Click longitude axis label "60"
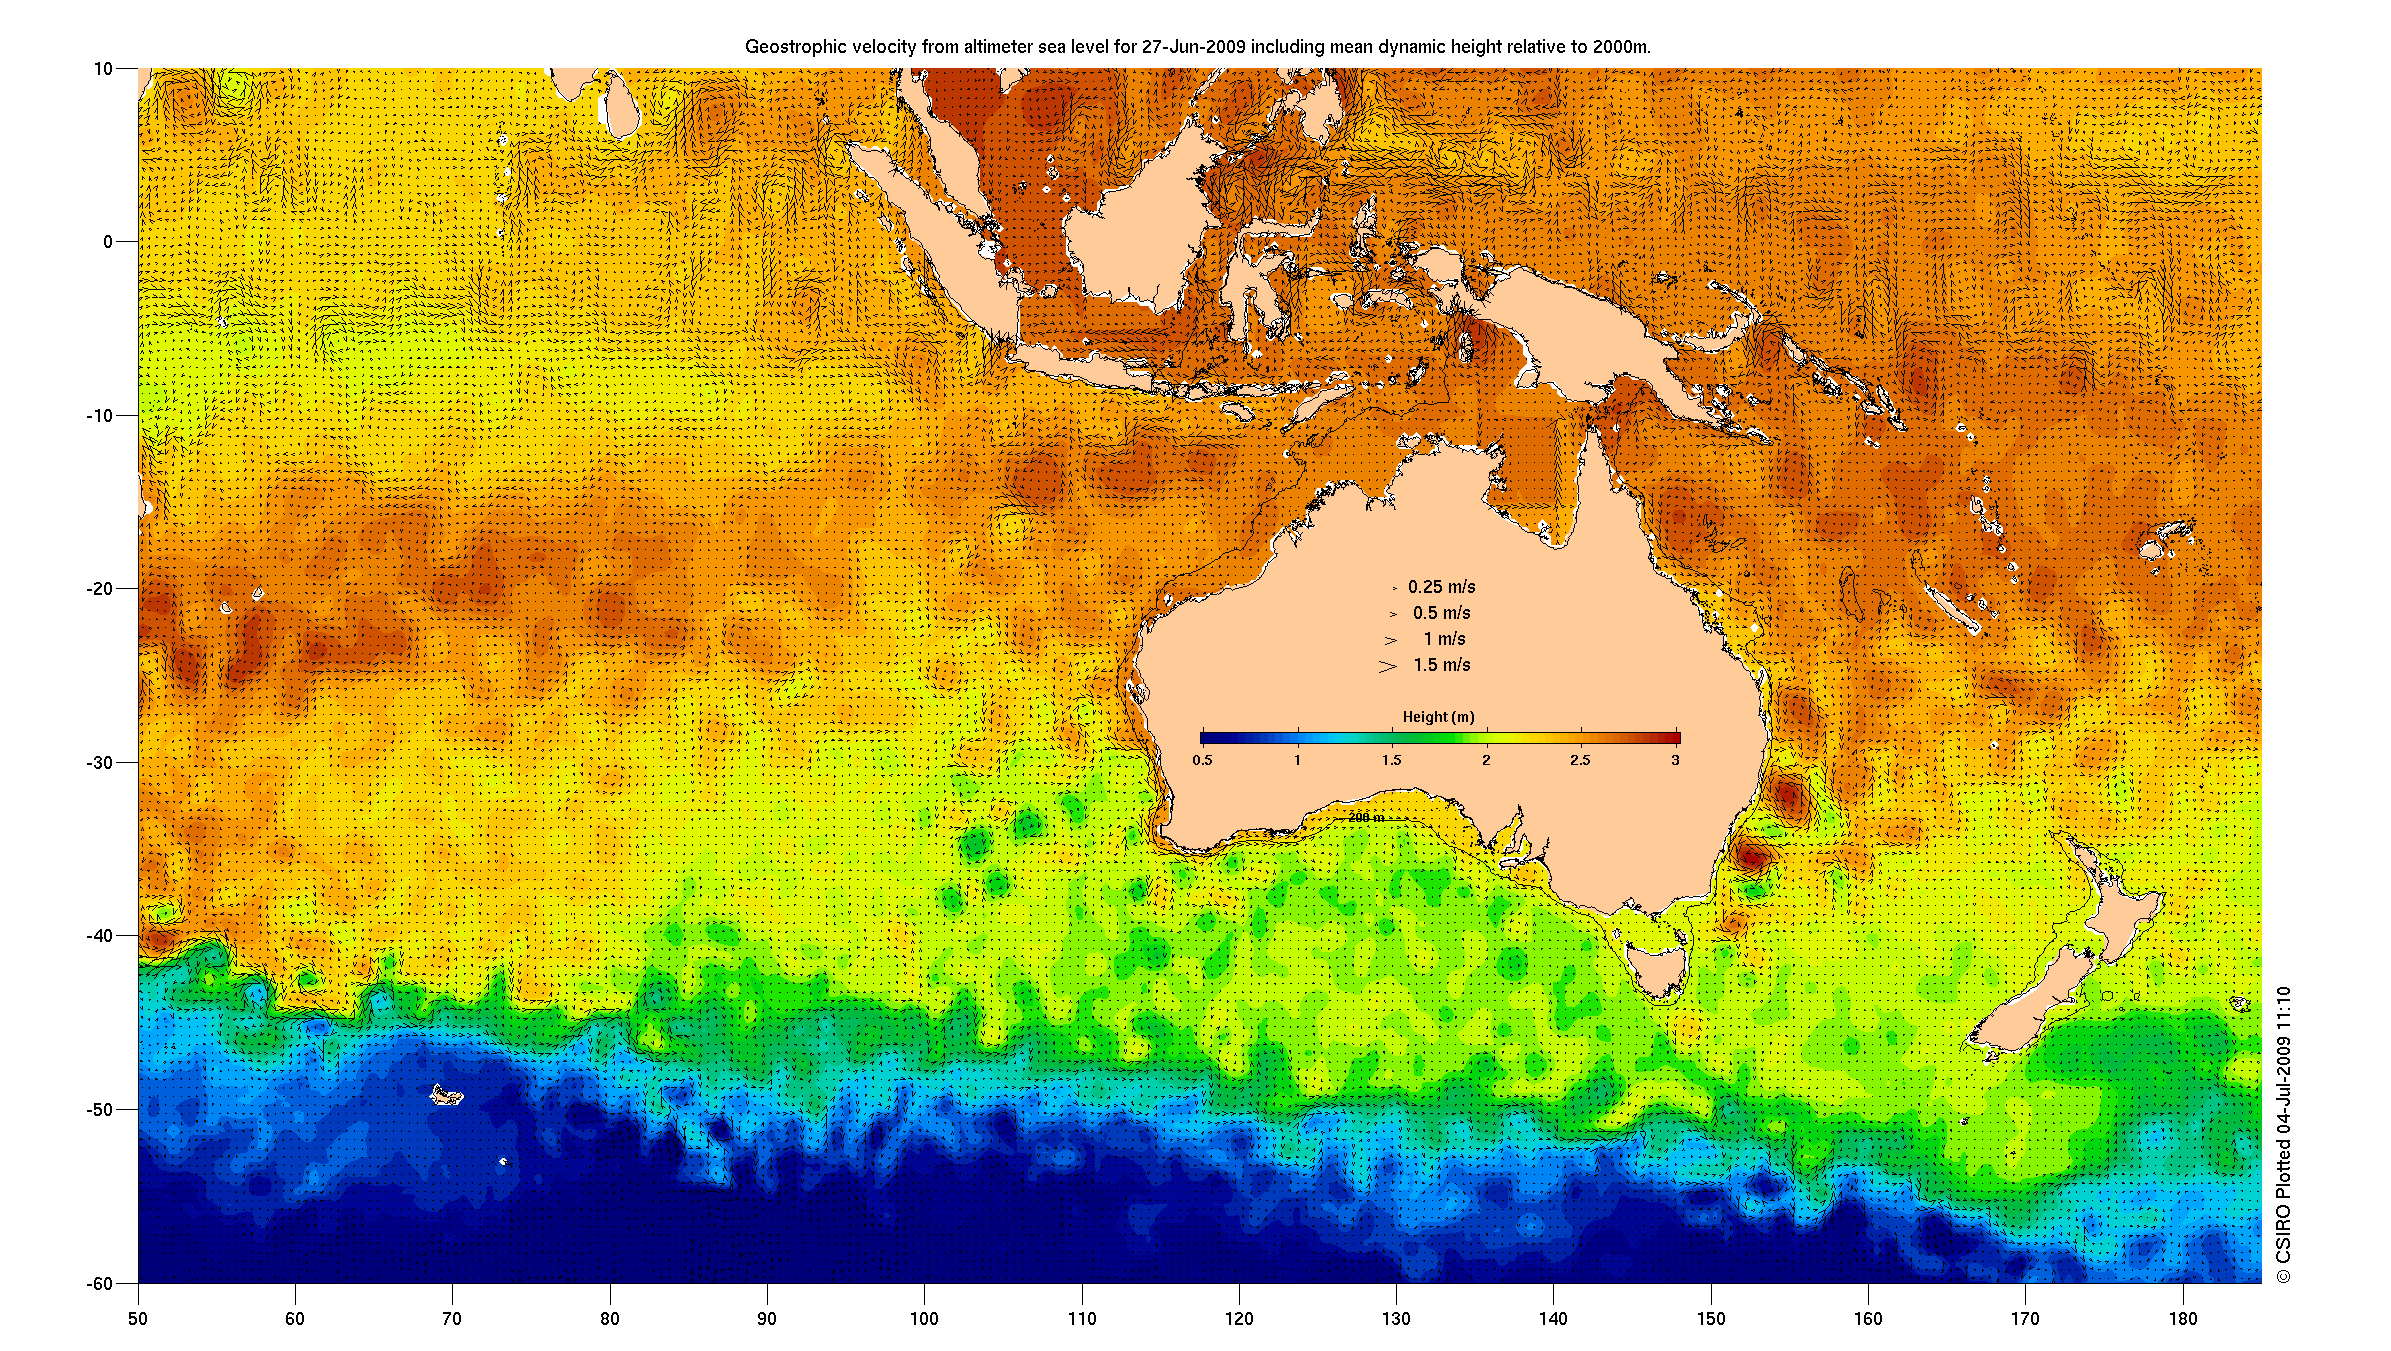2391x1351 pixels. (x=295, y=1319)
